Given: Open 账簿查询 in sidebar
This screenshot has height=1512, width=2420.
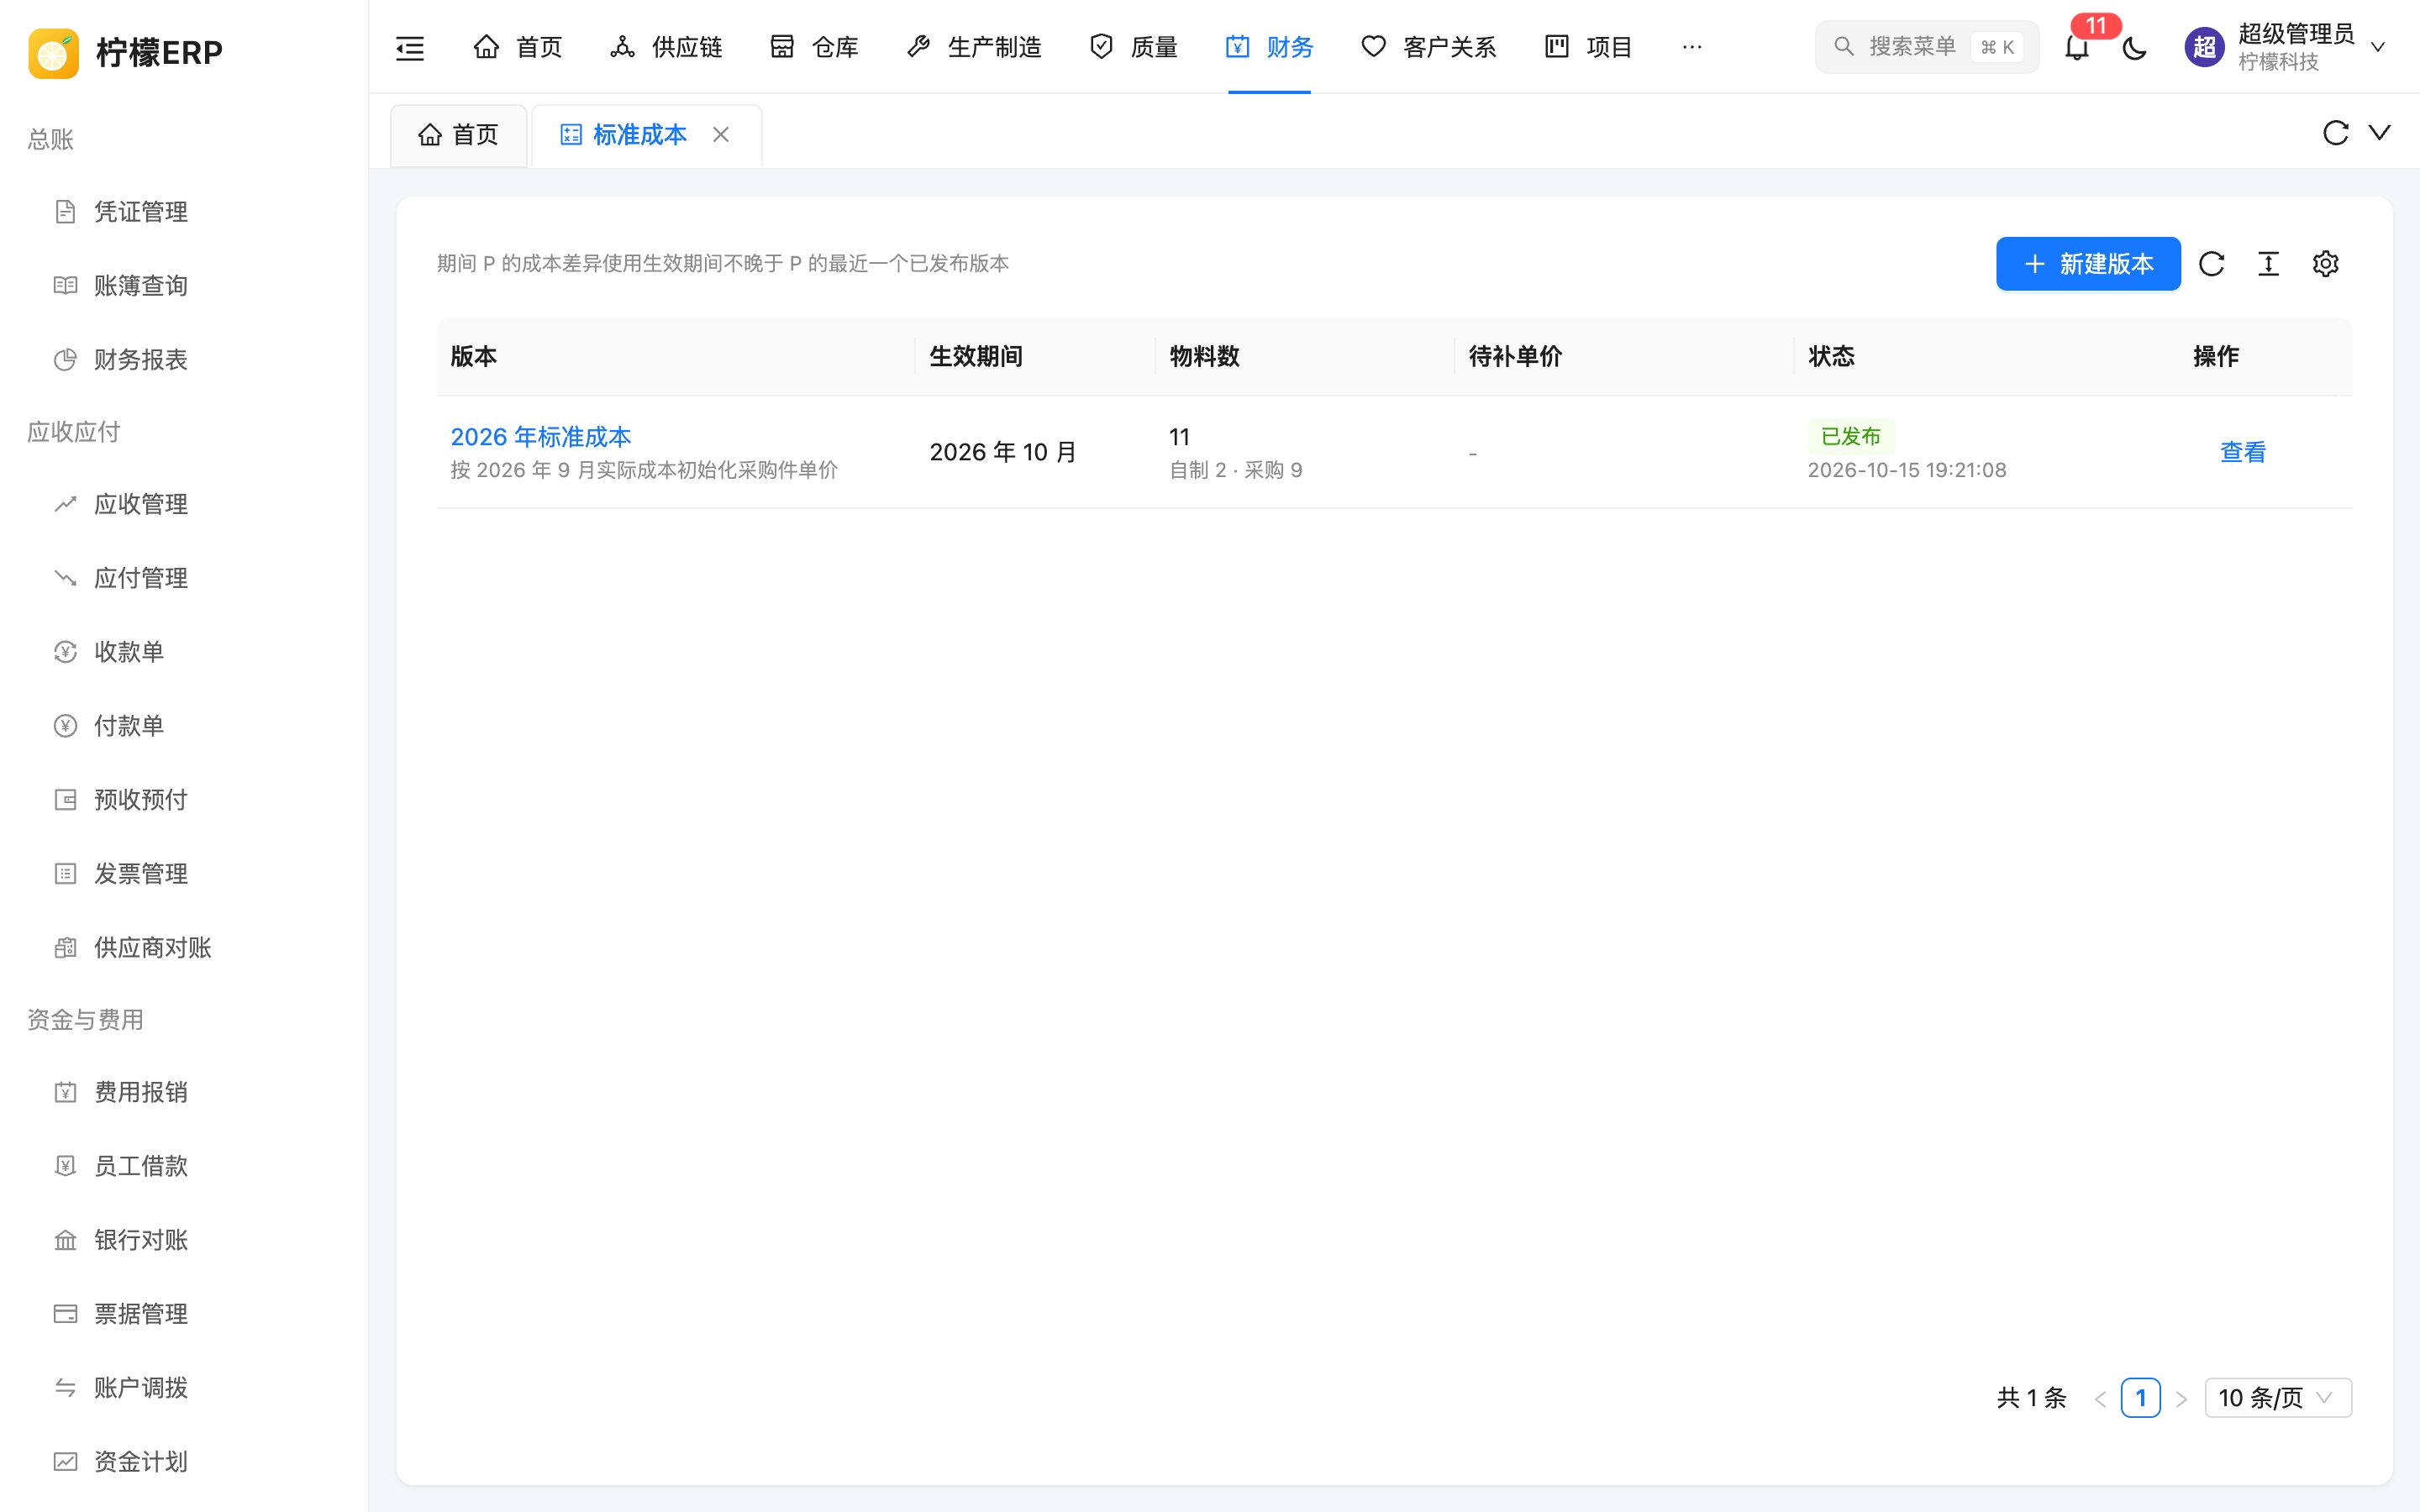Looking at the screenshot, I should 140,286.
